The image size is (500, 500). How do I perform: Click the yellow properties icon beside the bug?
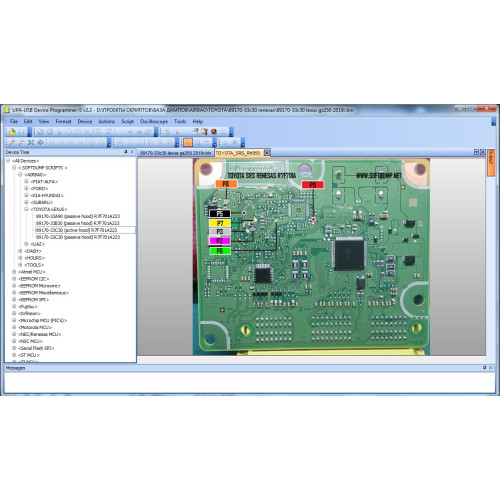[205, 132]
